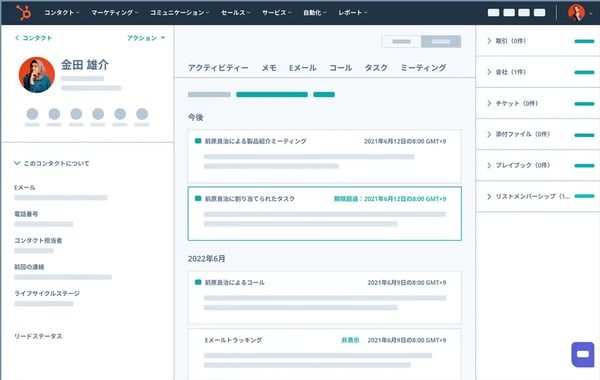Image resolution: width=600 pixels, height=380 pixels.
Task: Open the 自動化 navigation menu
Action: coord(315,13)
